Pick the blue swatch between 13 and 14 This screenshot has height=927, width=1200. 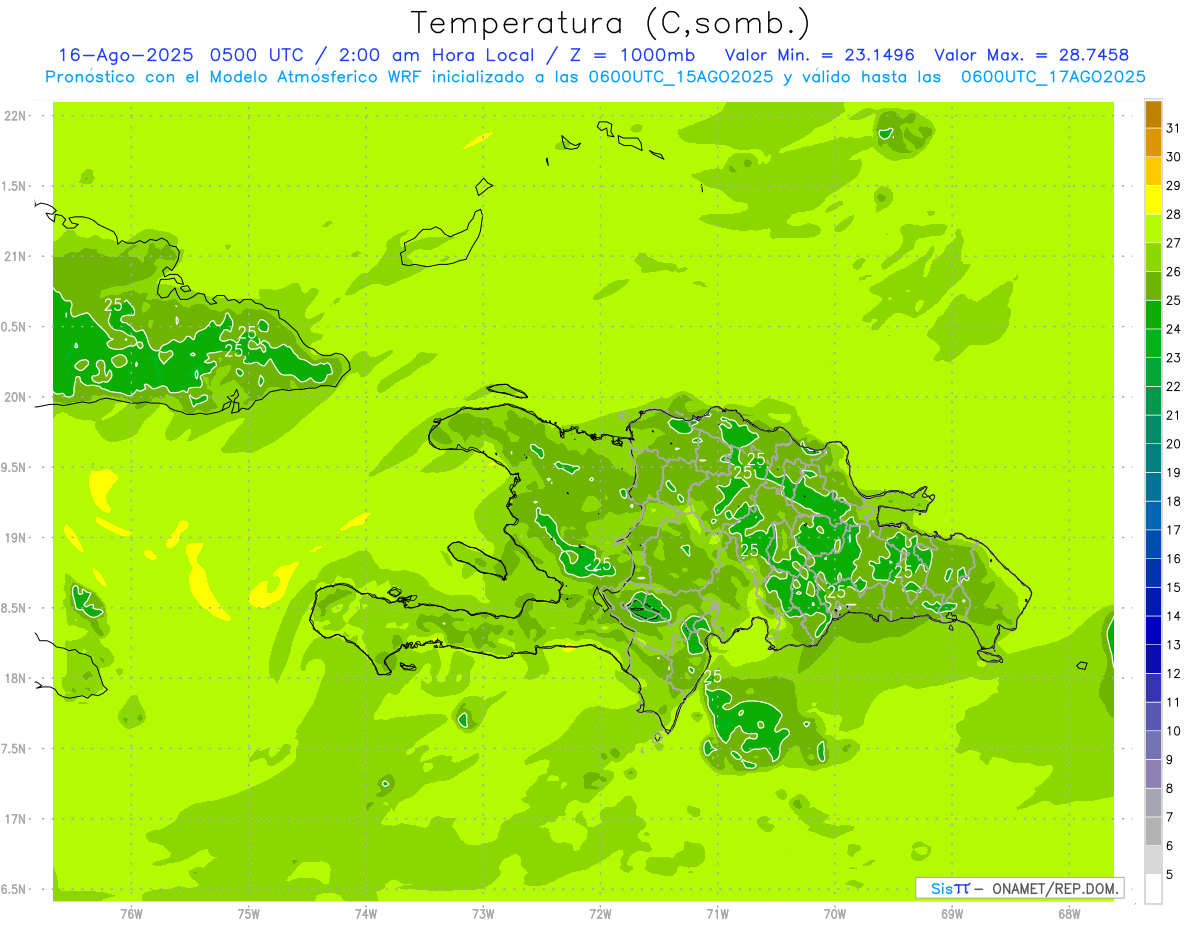point(1153,631)
